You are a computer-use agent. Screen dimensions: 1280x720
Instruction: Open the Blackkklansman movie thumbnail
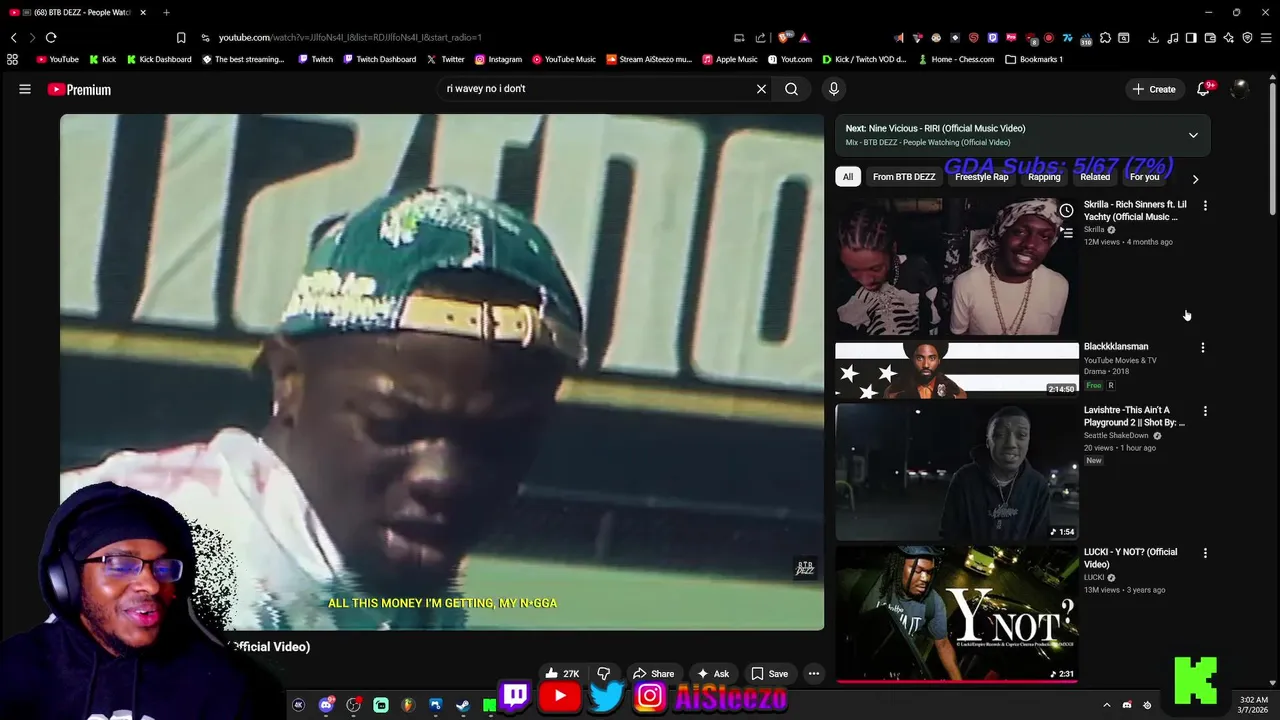957,370
